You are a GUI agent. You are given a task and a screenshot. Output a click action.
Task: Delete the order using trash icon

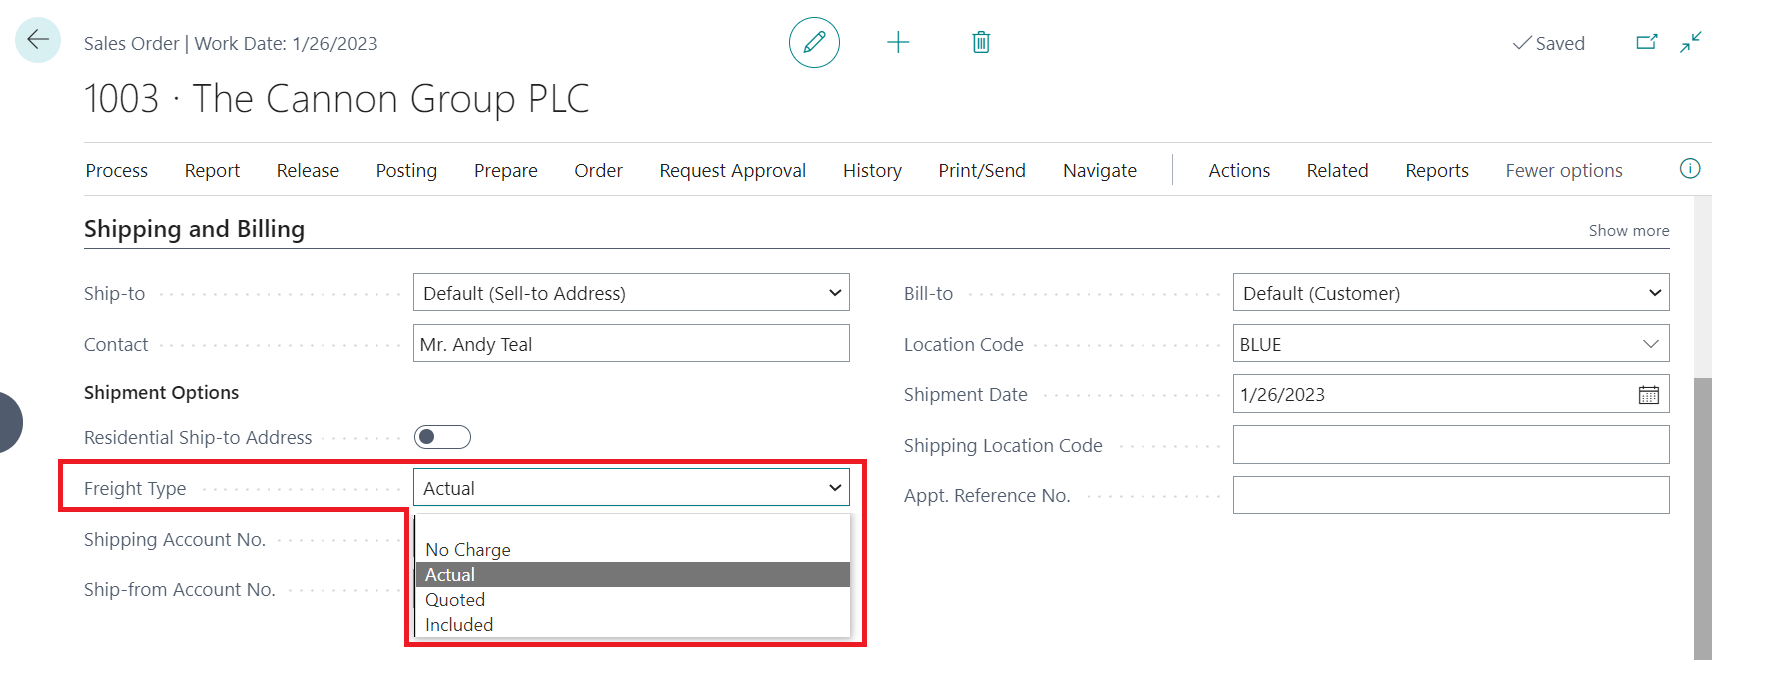coord(981,42)
